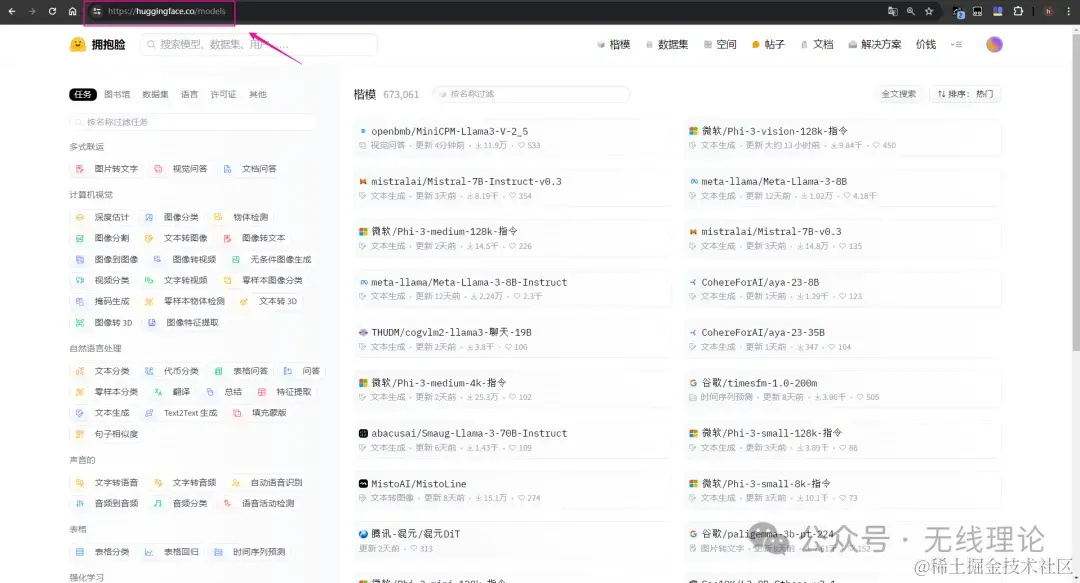Click the 零样本物体检测 task icon
The width and height of the screenshot is (1080, 583).
(149, 302)
